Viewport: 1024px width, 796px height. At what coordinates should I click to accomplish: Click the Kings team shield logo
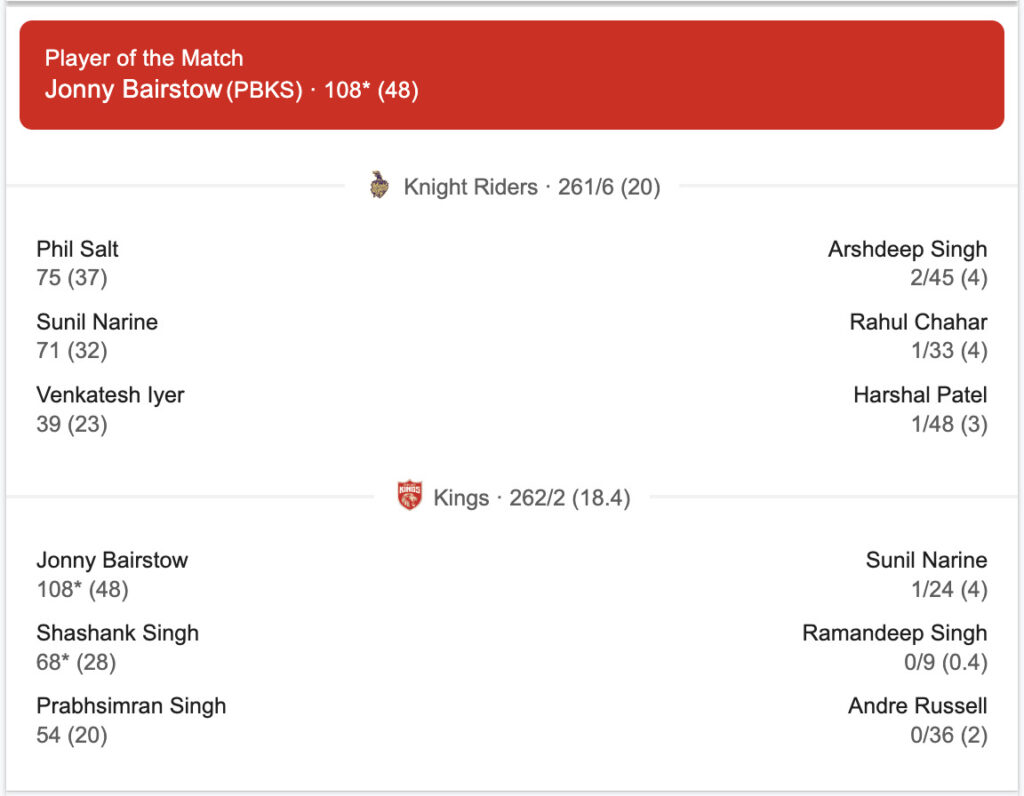coord(409,496)
